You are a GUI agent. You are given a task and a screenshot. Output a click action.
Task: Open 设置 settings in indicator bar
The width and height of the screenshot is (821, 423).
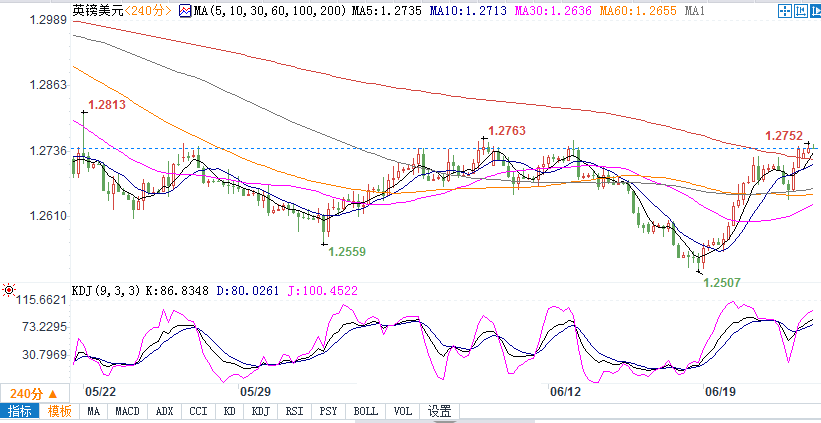click(x=439, y=411)
